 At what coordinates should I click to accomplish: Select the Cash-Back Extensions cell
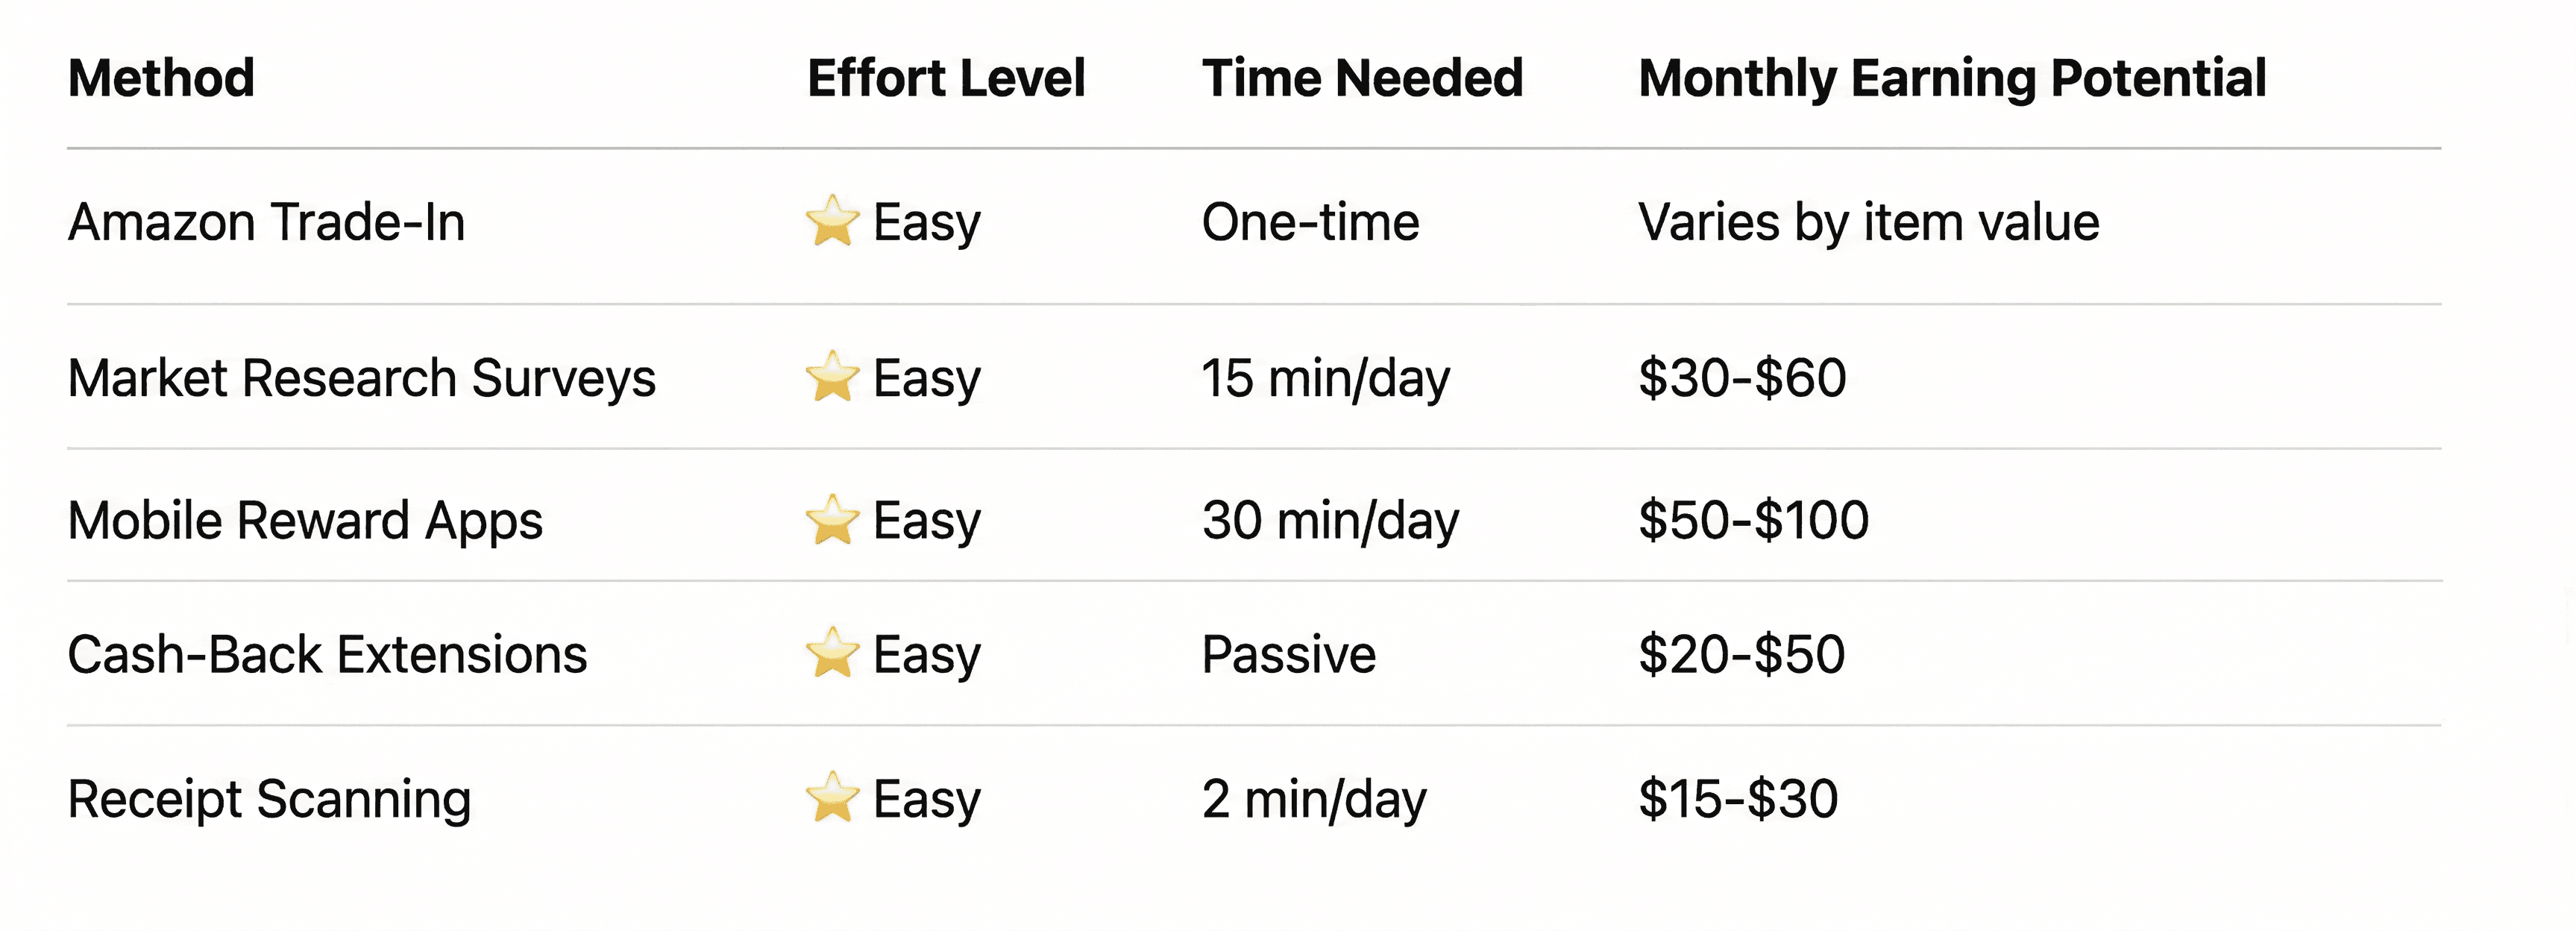tap(327, 655)
